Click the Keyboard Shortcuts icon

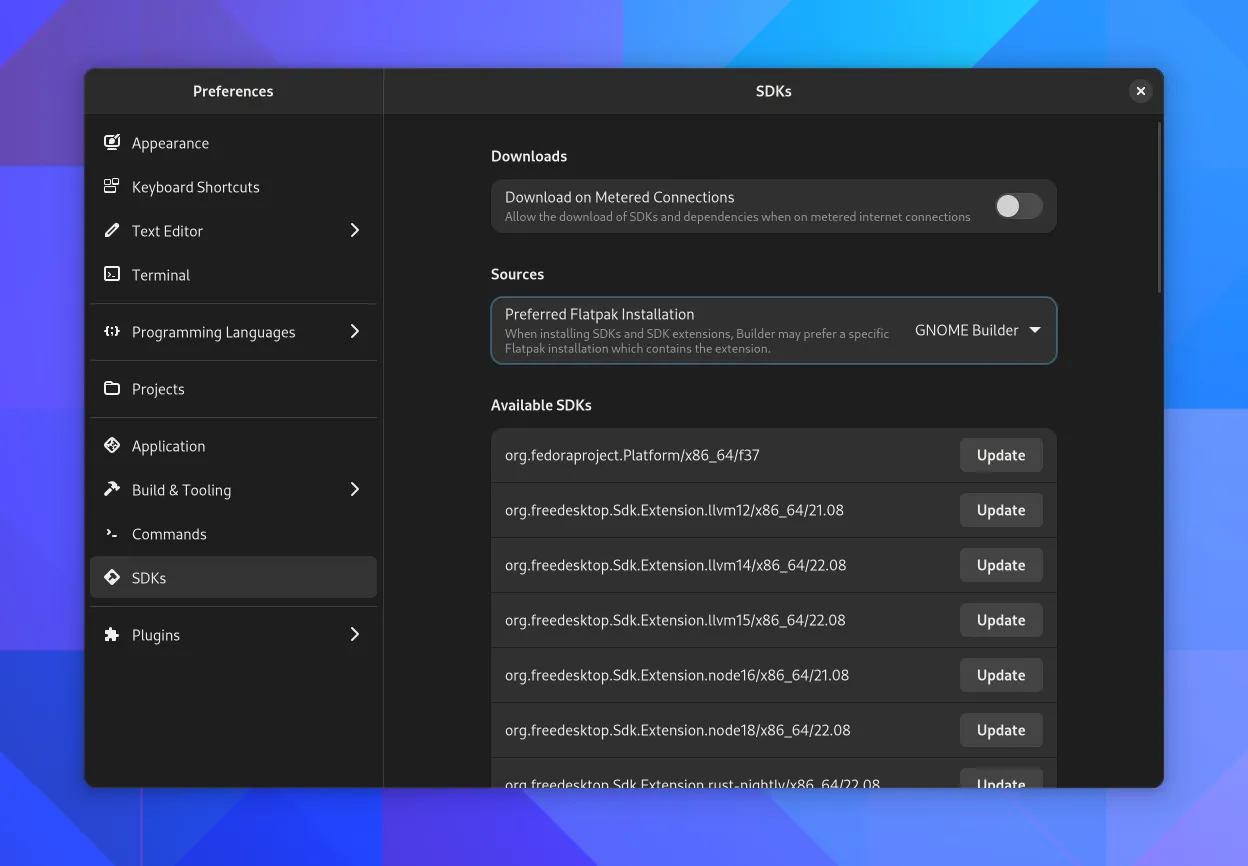pos(112,187)
